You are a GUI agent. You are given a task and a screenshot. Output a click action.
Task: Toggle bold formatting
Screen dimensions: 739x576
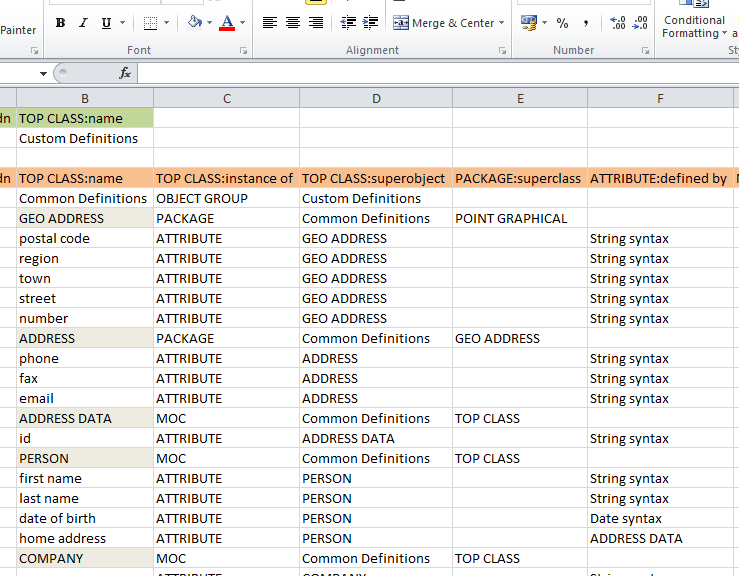coord(61,23)
